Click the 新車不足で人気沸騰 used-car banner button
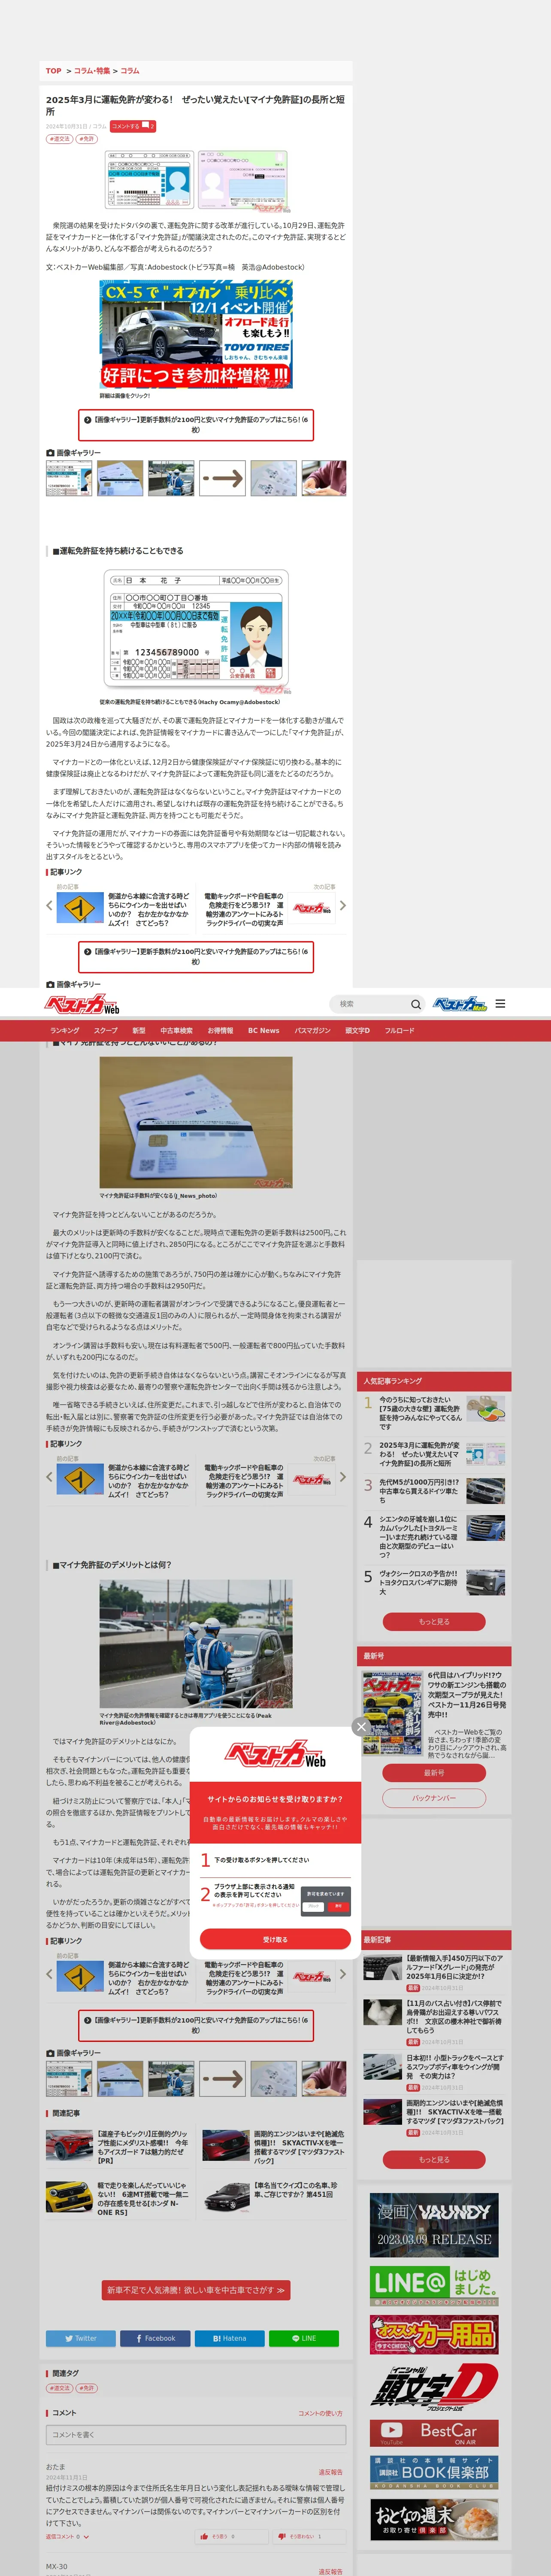 pyautogui.click(x=196, y=2289)
